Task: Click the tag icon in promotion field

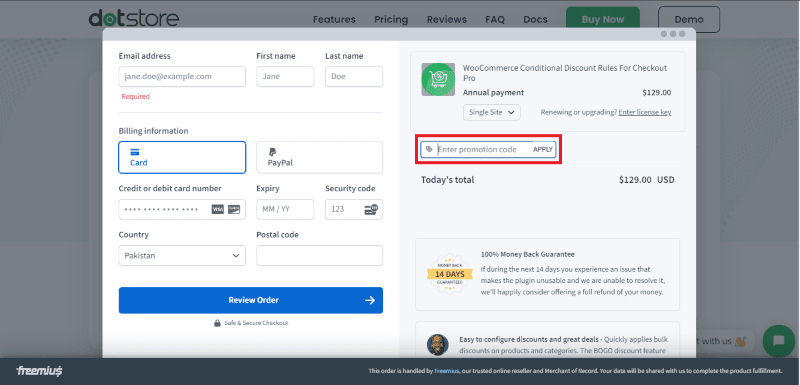Action: click(429, 149)
